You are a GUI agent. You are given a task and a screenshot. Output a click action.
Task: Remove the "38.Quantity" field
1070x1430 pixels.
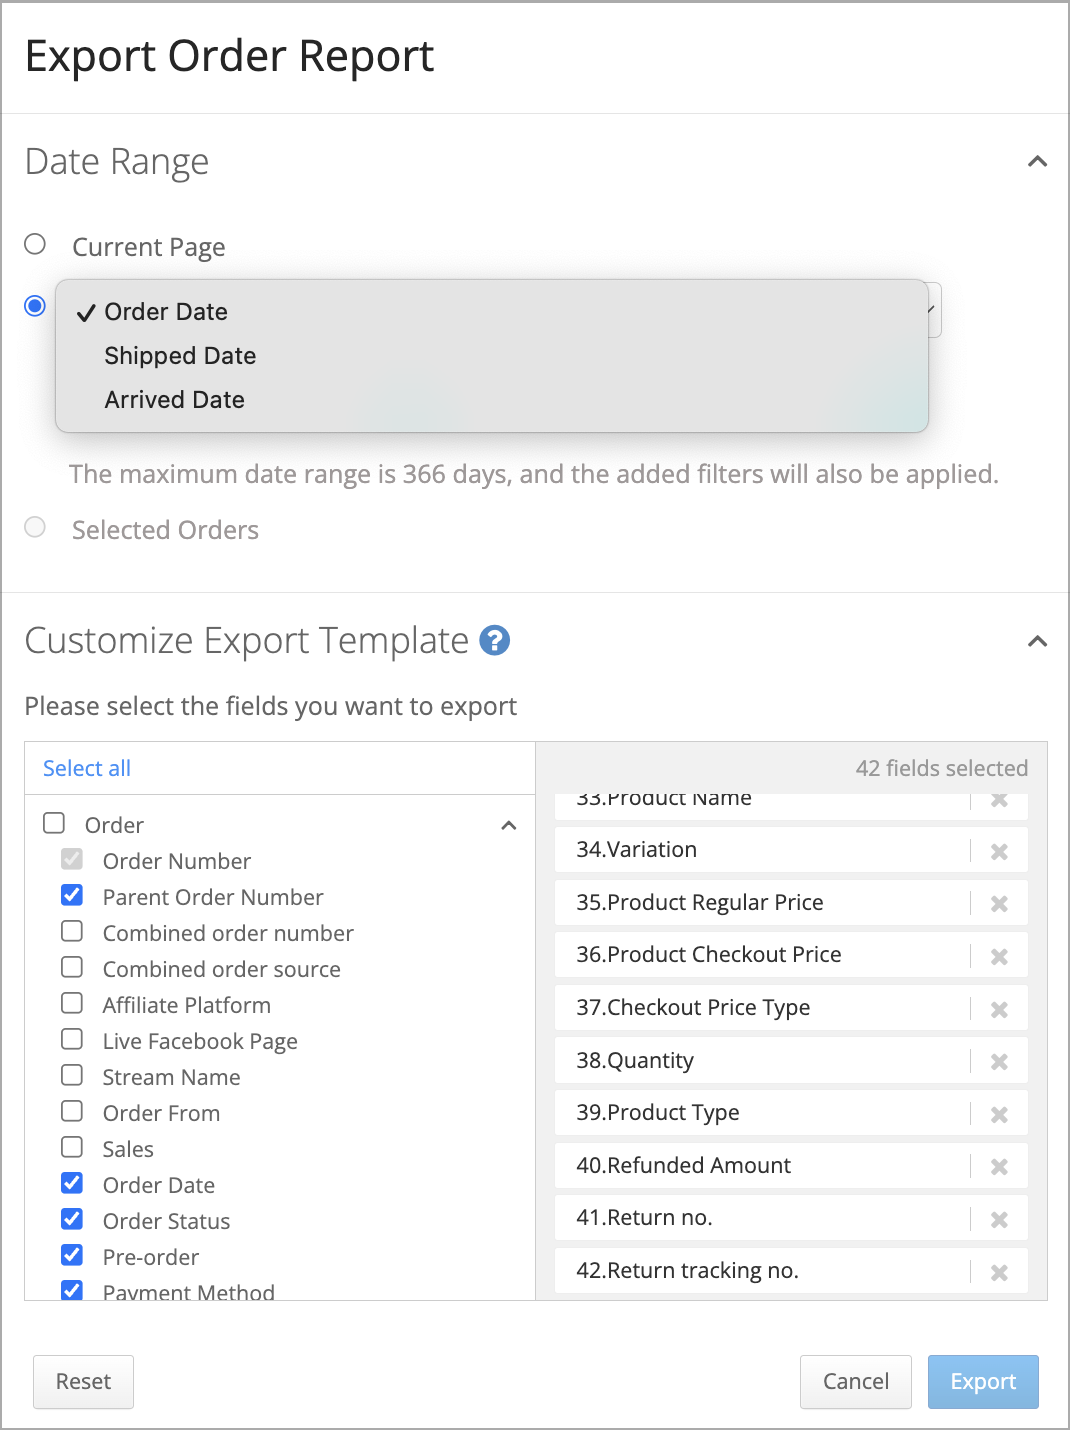point(999,1061)
